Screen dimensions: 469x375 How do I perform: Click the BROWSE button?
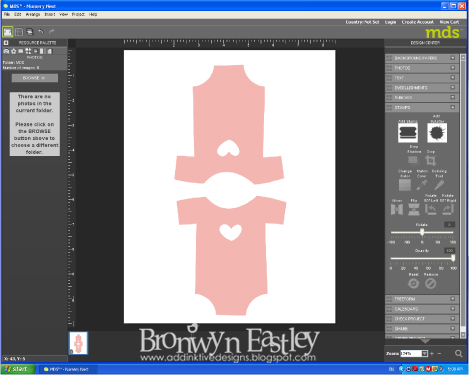(35, 78)
